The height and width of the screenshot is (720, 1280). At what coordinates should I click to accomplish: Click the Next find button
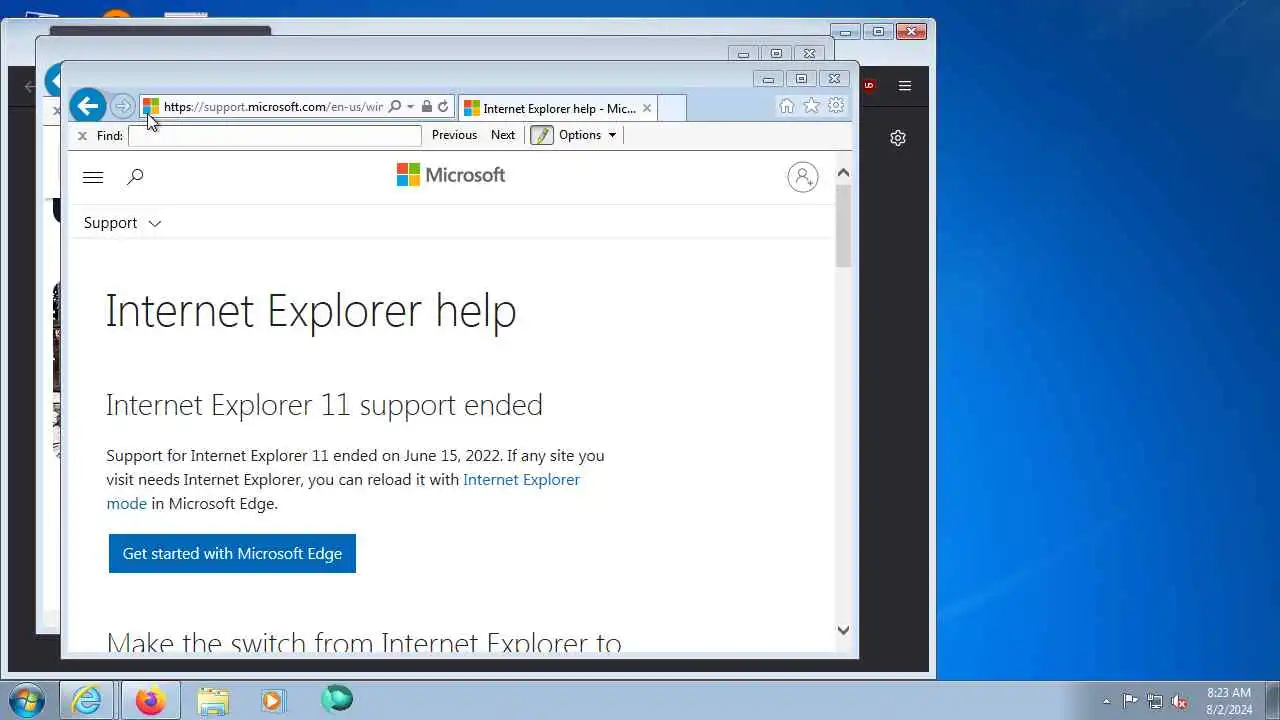pos(503,135)
